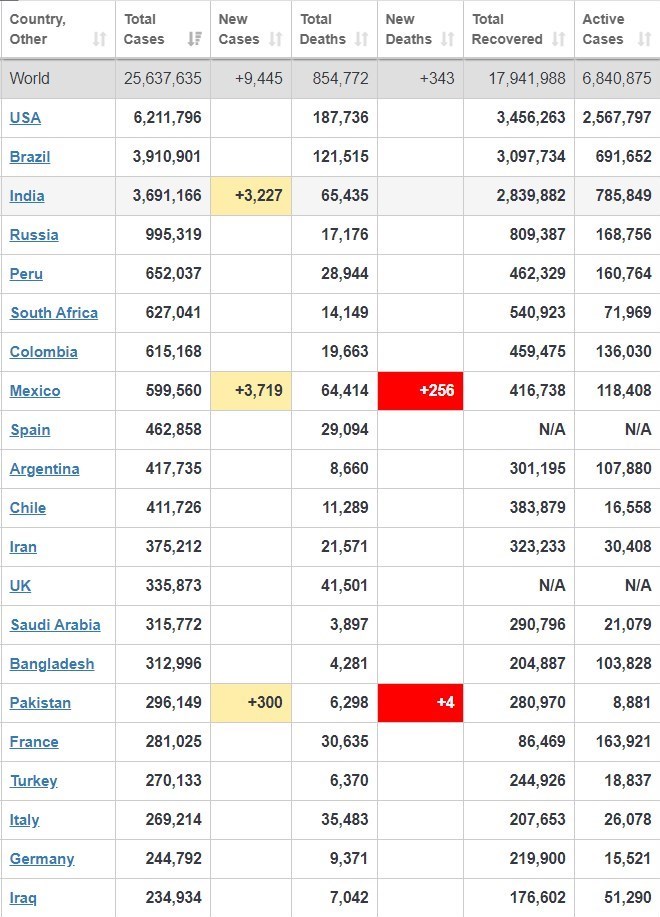Click the World summary row label
Viewport: 660px width, 917px height.
[x=30, y=78]
